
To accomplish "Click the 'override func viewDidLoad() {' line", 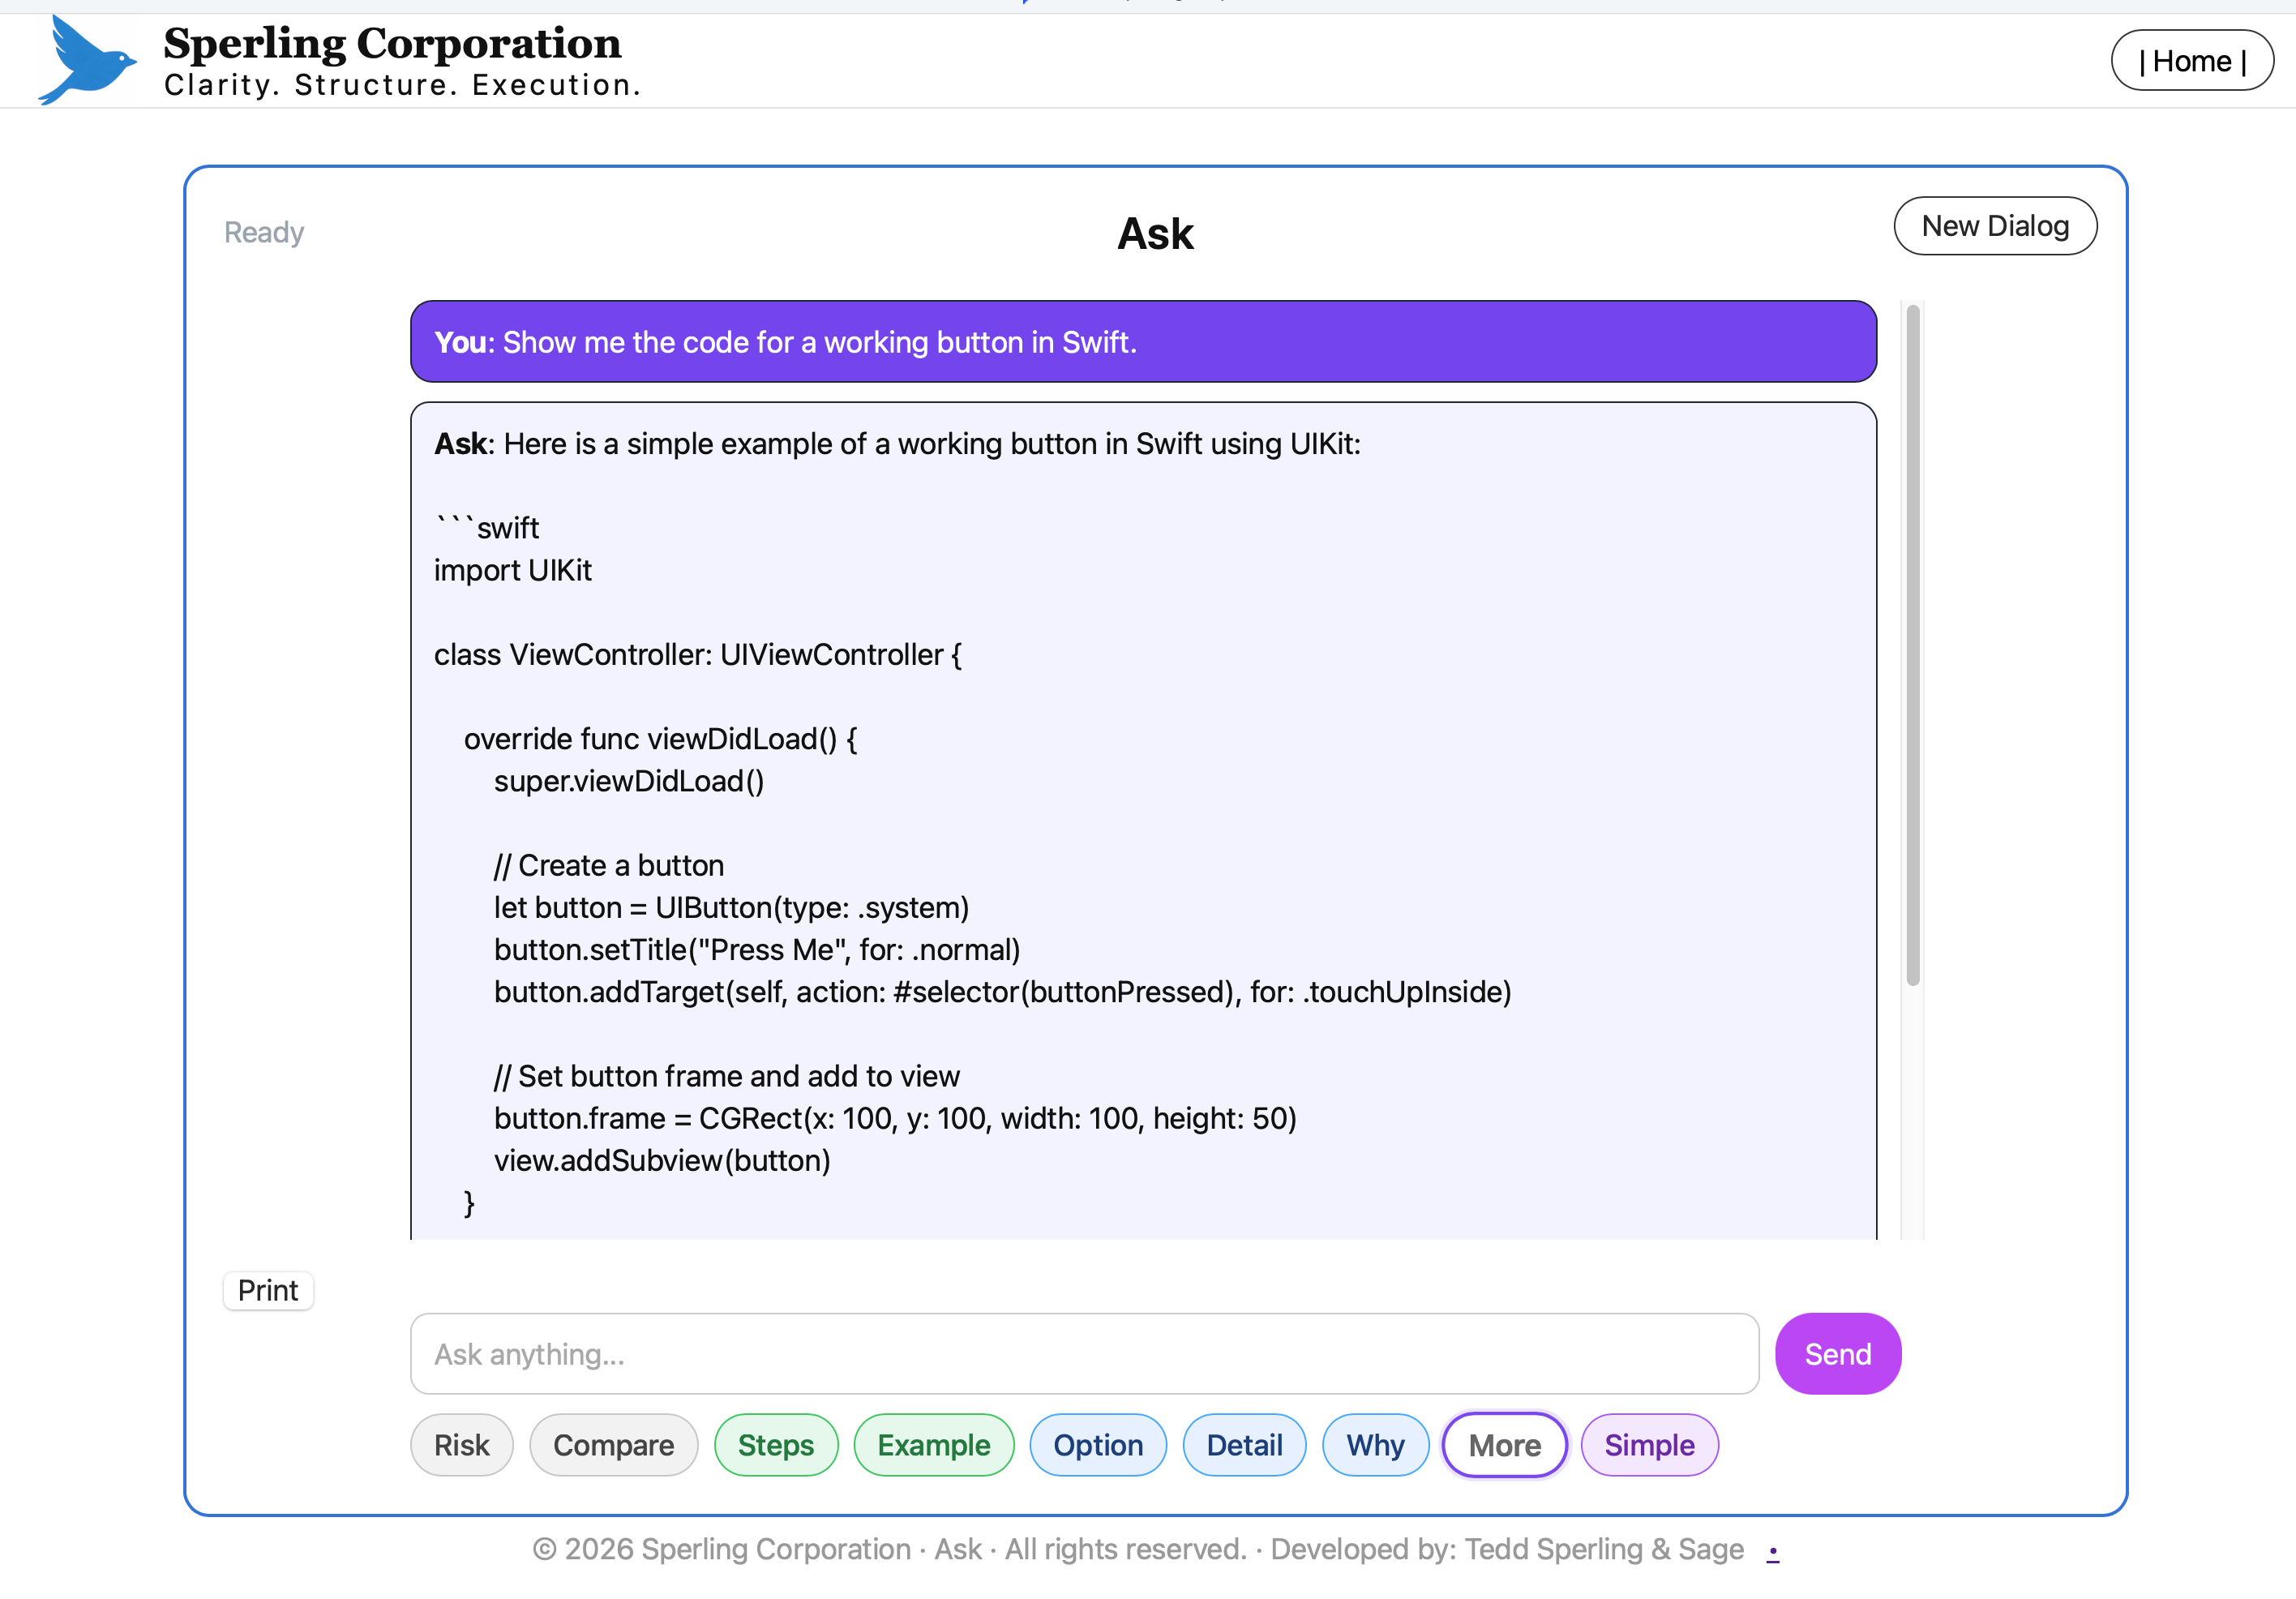I will [661, 739].
